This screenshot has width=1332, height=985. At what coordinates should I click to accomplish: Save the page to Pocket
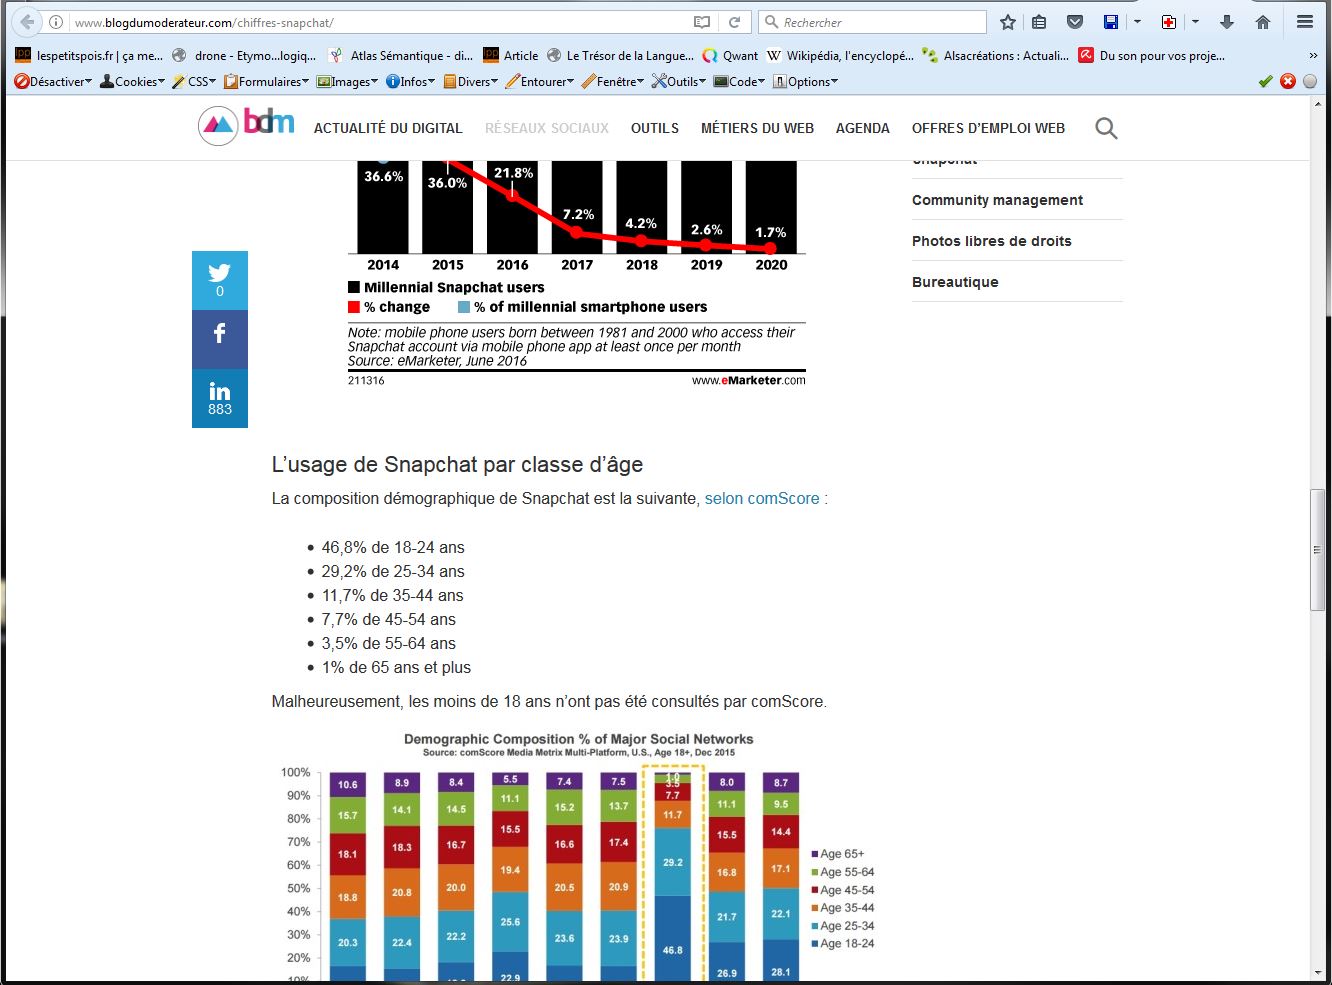pos(1075,22)
